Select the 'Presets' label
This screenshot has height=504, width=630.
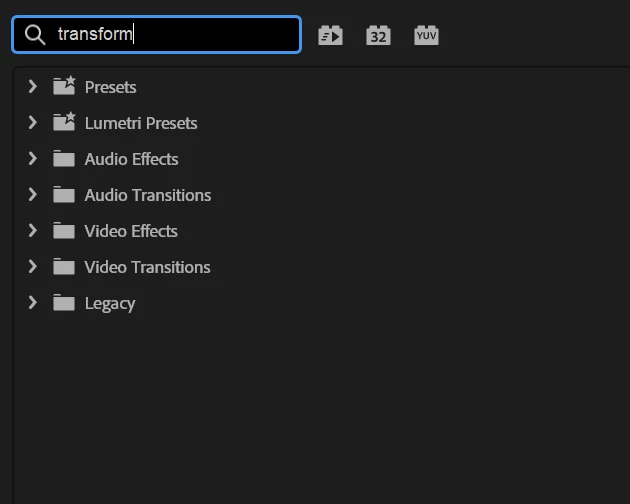(x=110, y=87)
